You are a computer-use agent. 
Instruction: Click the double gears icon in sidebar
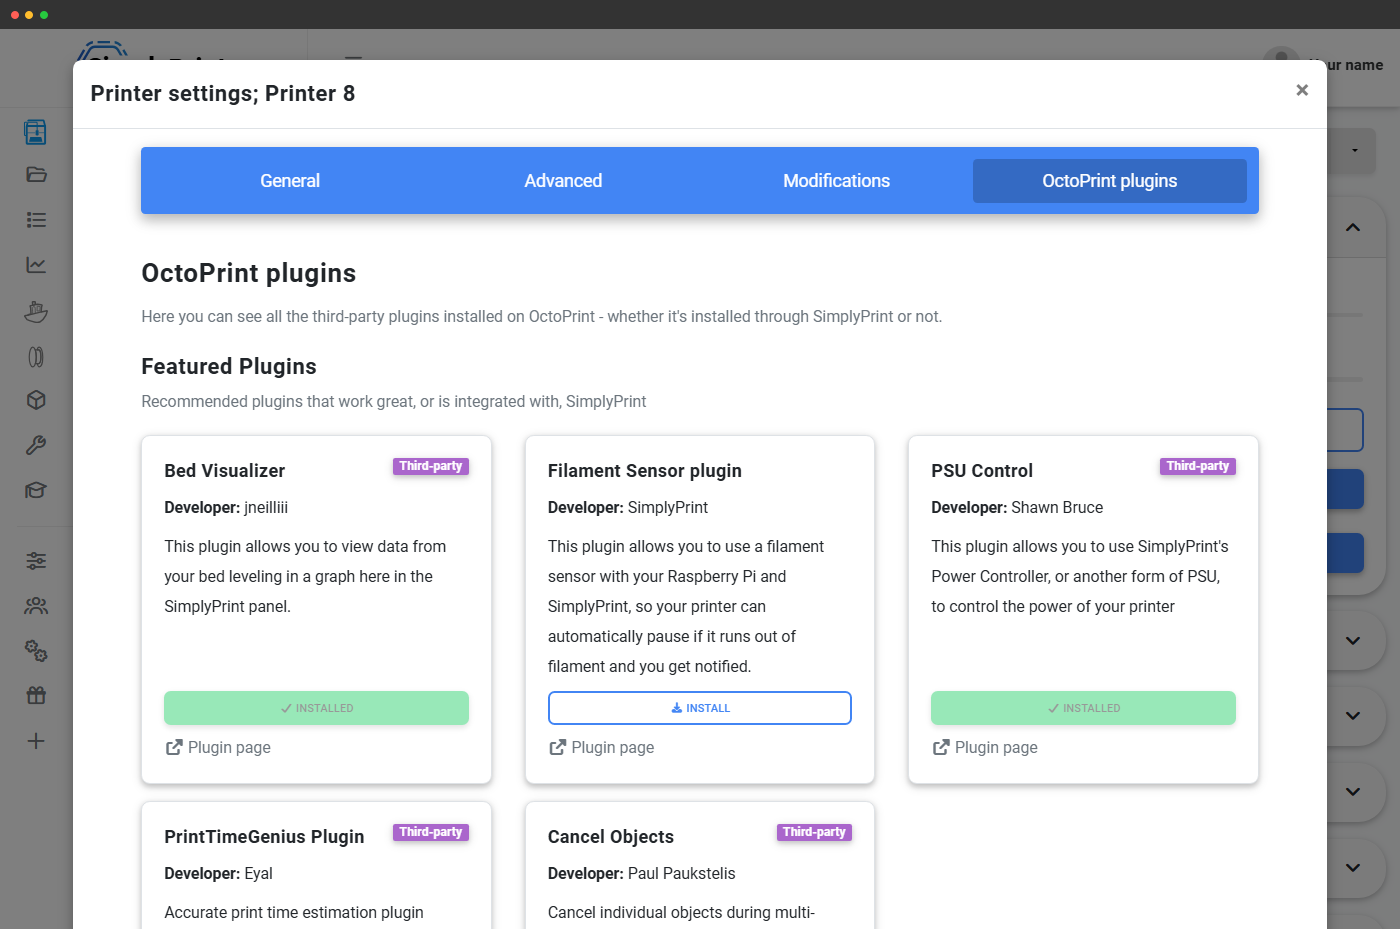(x=36, y=651)
